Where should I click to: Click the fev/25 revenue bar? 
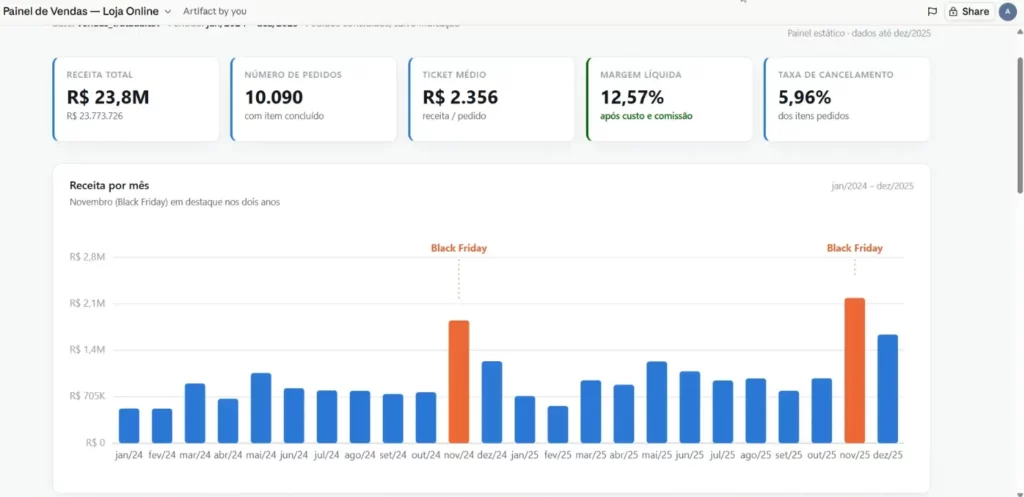click(558, 425)
